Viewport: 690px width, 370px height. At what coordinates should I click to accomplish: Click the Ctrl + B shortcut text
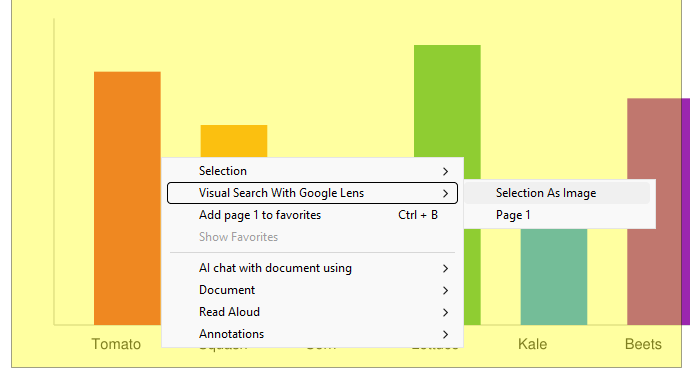418,215
